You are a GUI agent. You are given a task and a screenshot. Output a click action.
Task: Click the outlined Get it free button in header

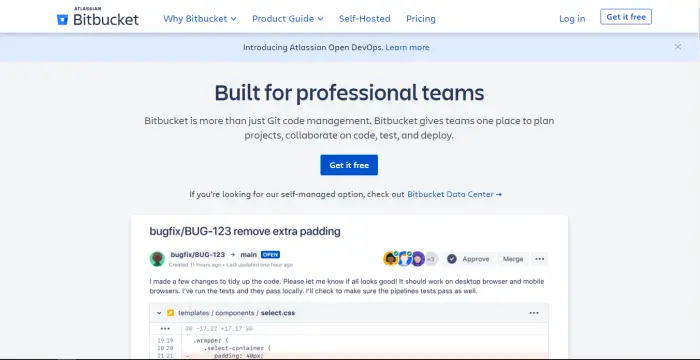625,17
